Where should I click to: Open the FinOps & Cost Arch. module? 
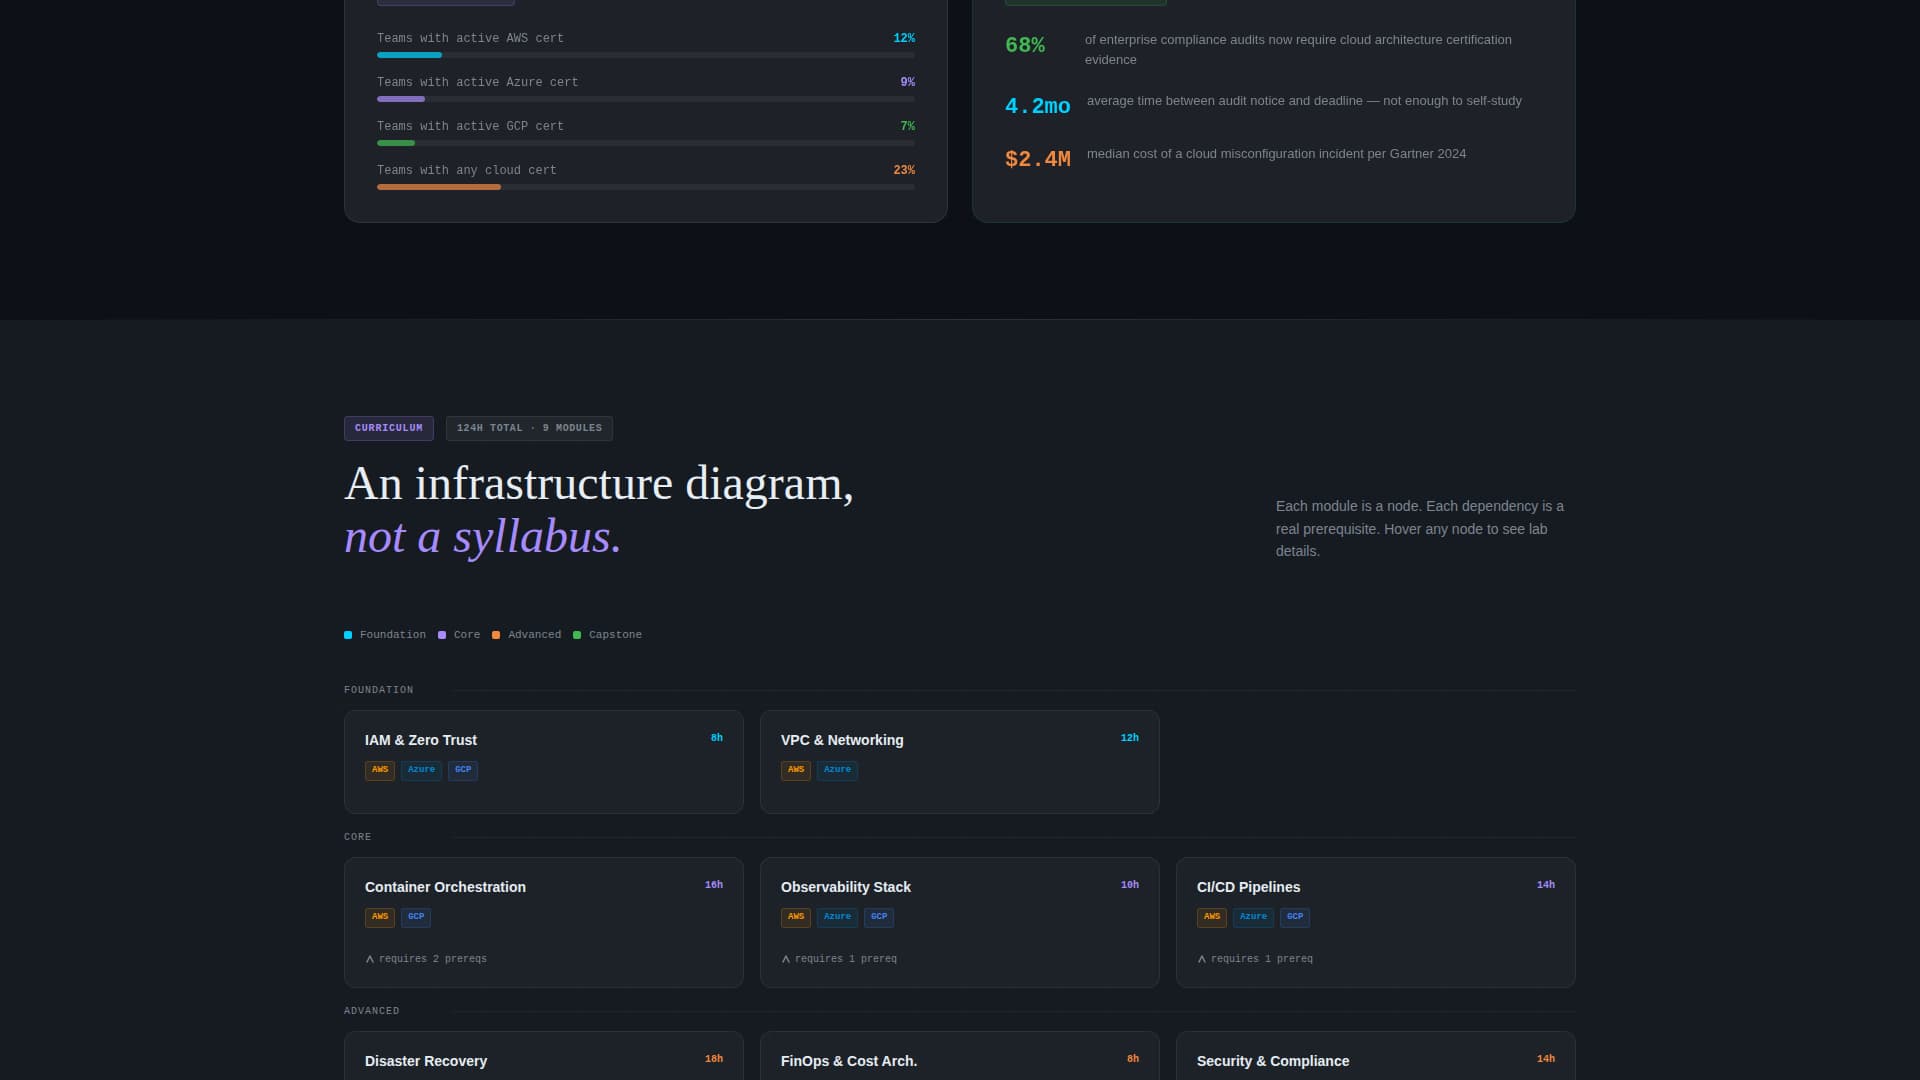(960, 1056)
